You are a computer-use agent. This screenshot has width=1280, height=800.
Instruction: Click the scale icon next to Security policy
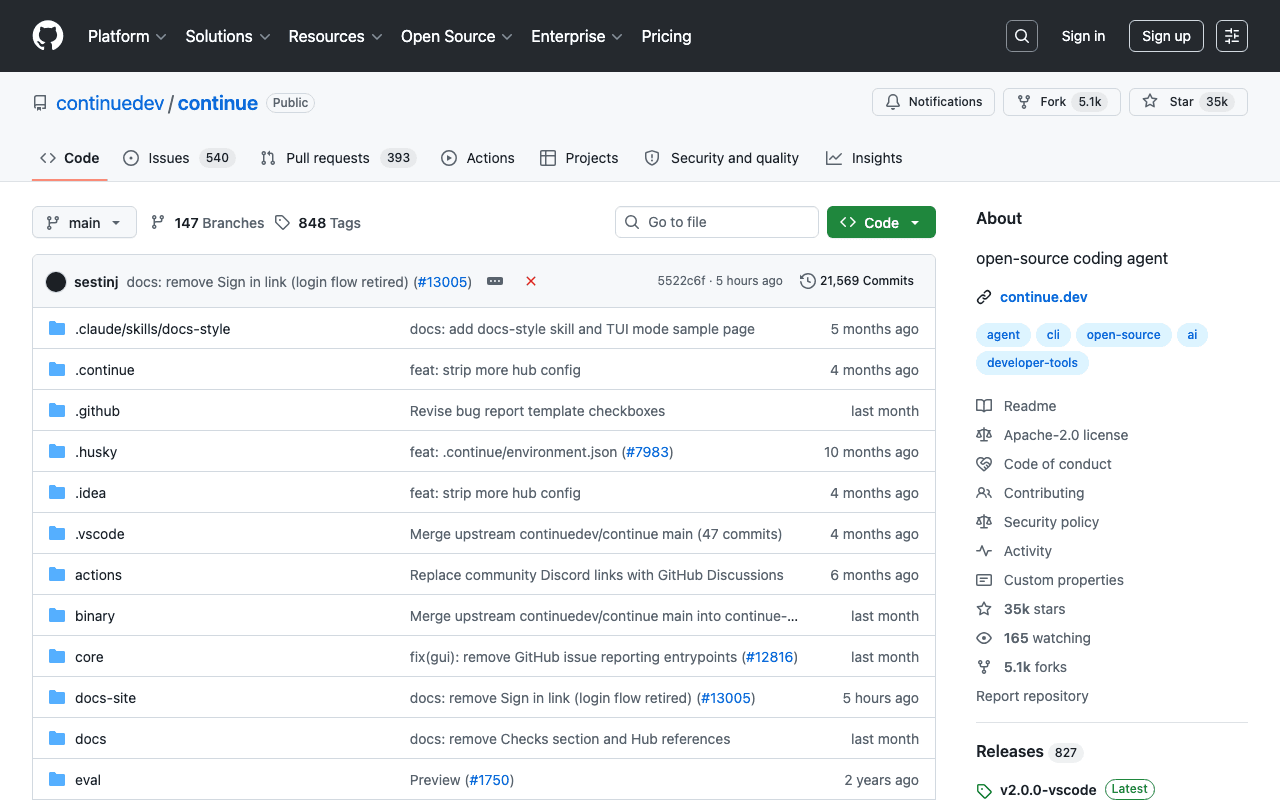984,522
